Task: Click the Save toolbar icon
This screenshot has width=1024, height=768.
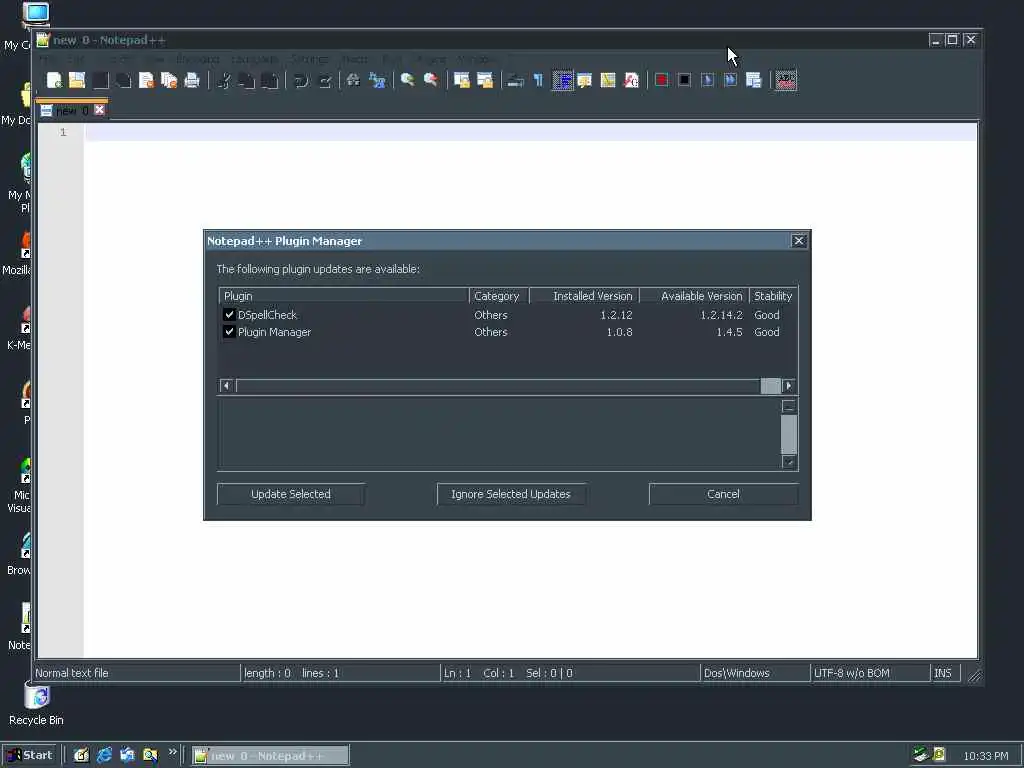Action: click(x=100, y=80)
